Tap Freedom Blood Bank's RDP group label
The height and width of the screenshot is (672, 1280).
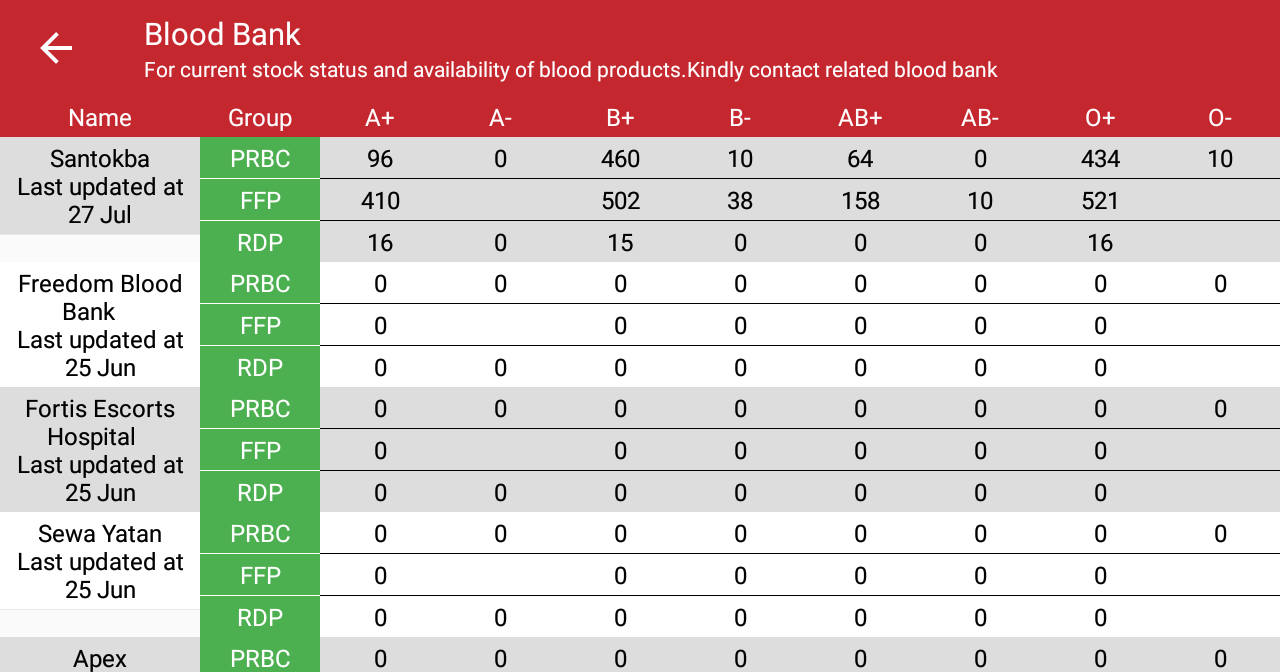point(260,367)
